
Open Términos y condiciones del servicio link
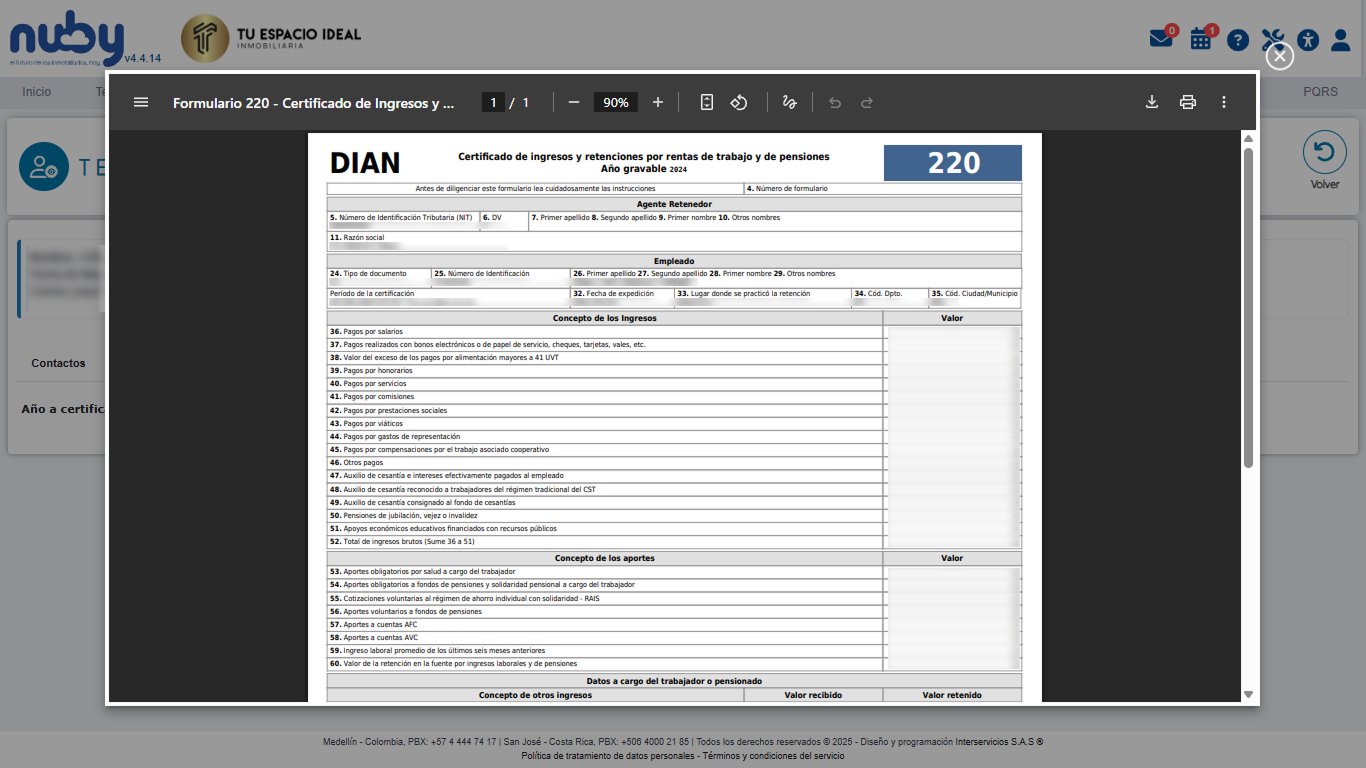tap(773, 756)
